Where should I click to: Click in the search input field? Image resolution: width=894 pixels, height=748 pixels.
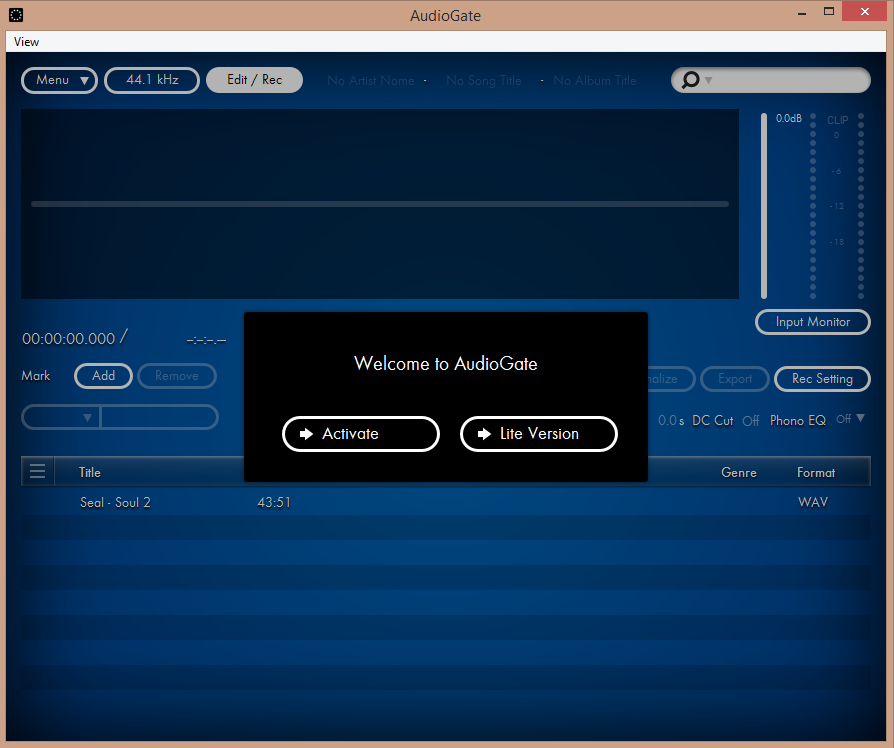pos(790,80)
